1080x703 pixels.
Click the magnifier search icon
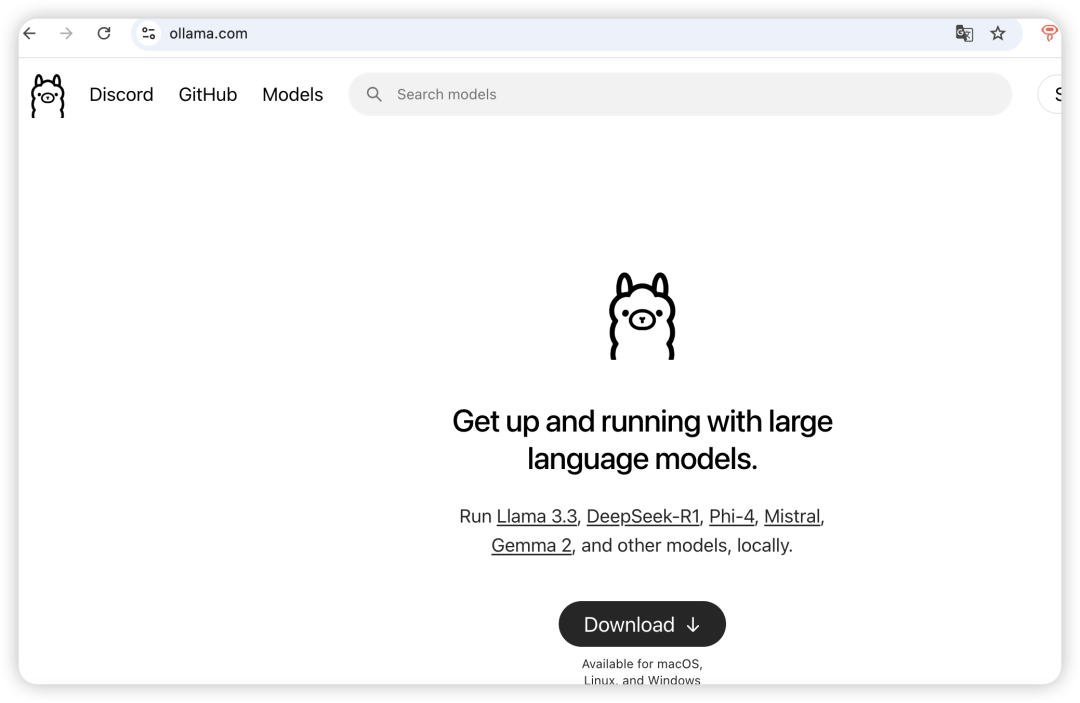(x=374, y=94)
